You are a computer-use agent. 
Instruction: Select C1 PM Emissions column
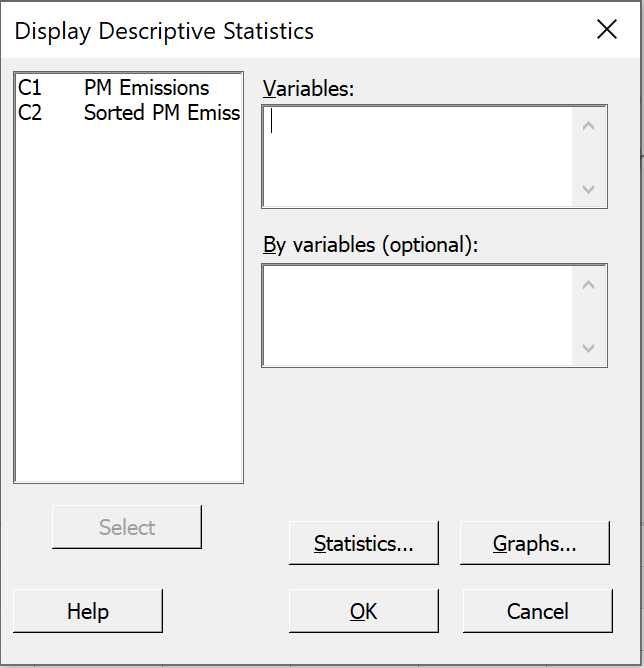point(129,88)
